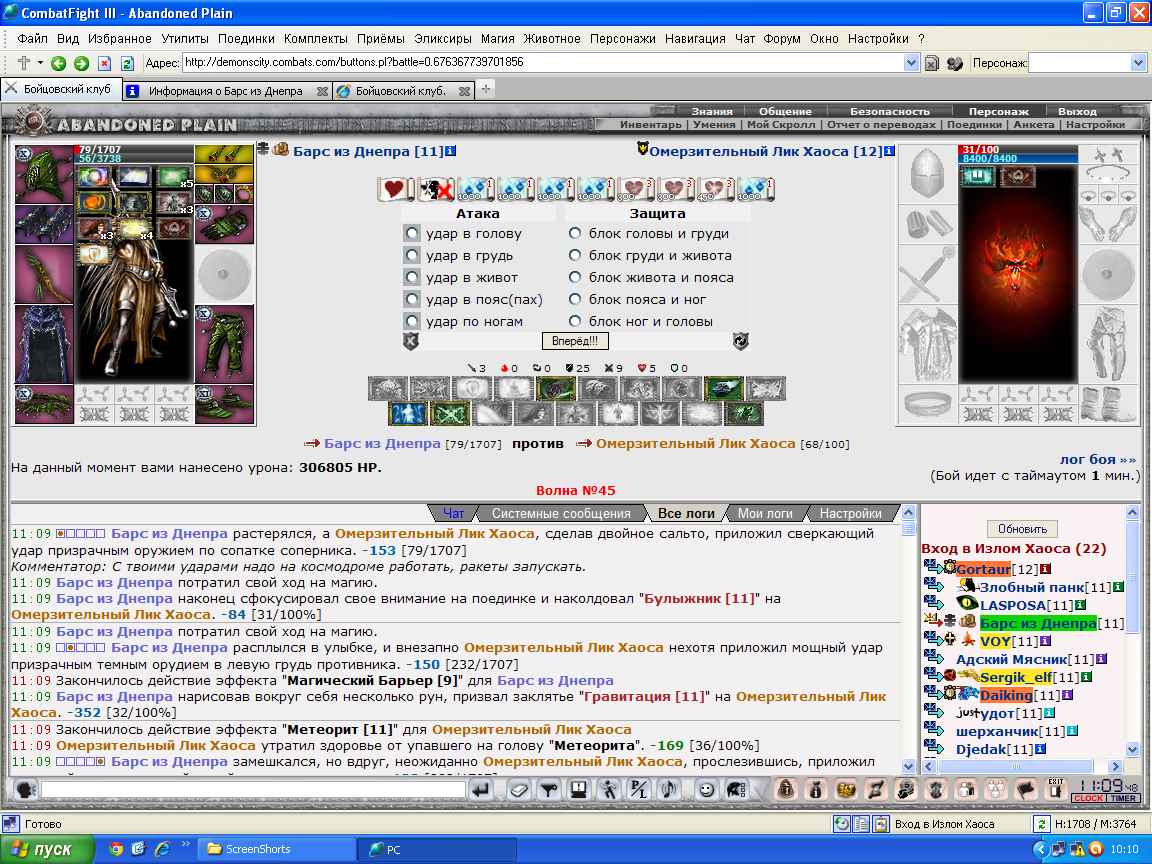Open the Файл menu

click(32, 39)
